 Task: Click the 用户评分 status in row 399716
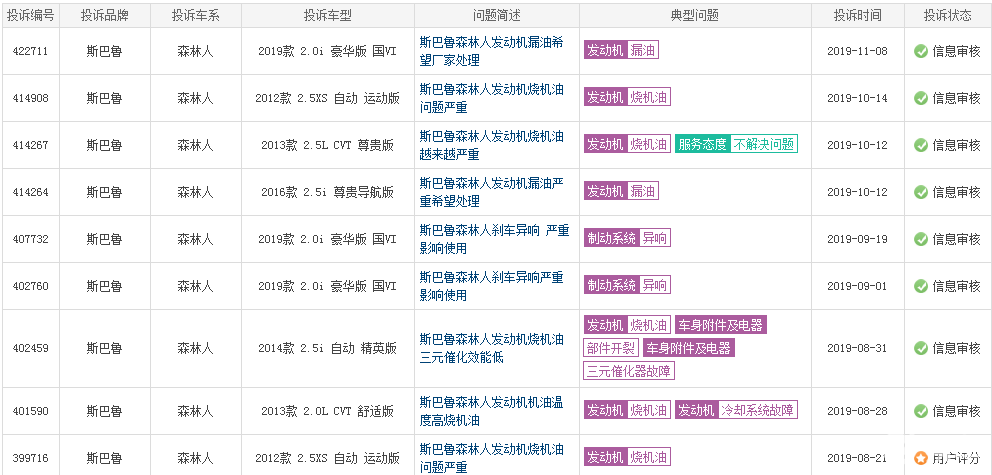956,457
